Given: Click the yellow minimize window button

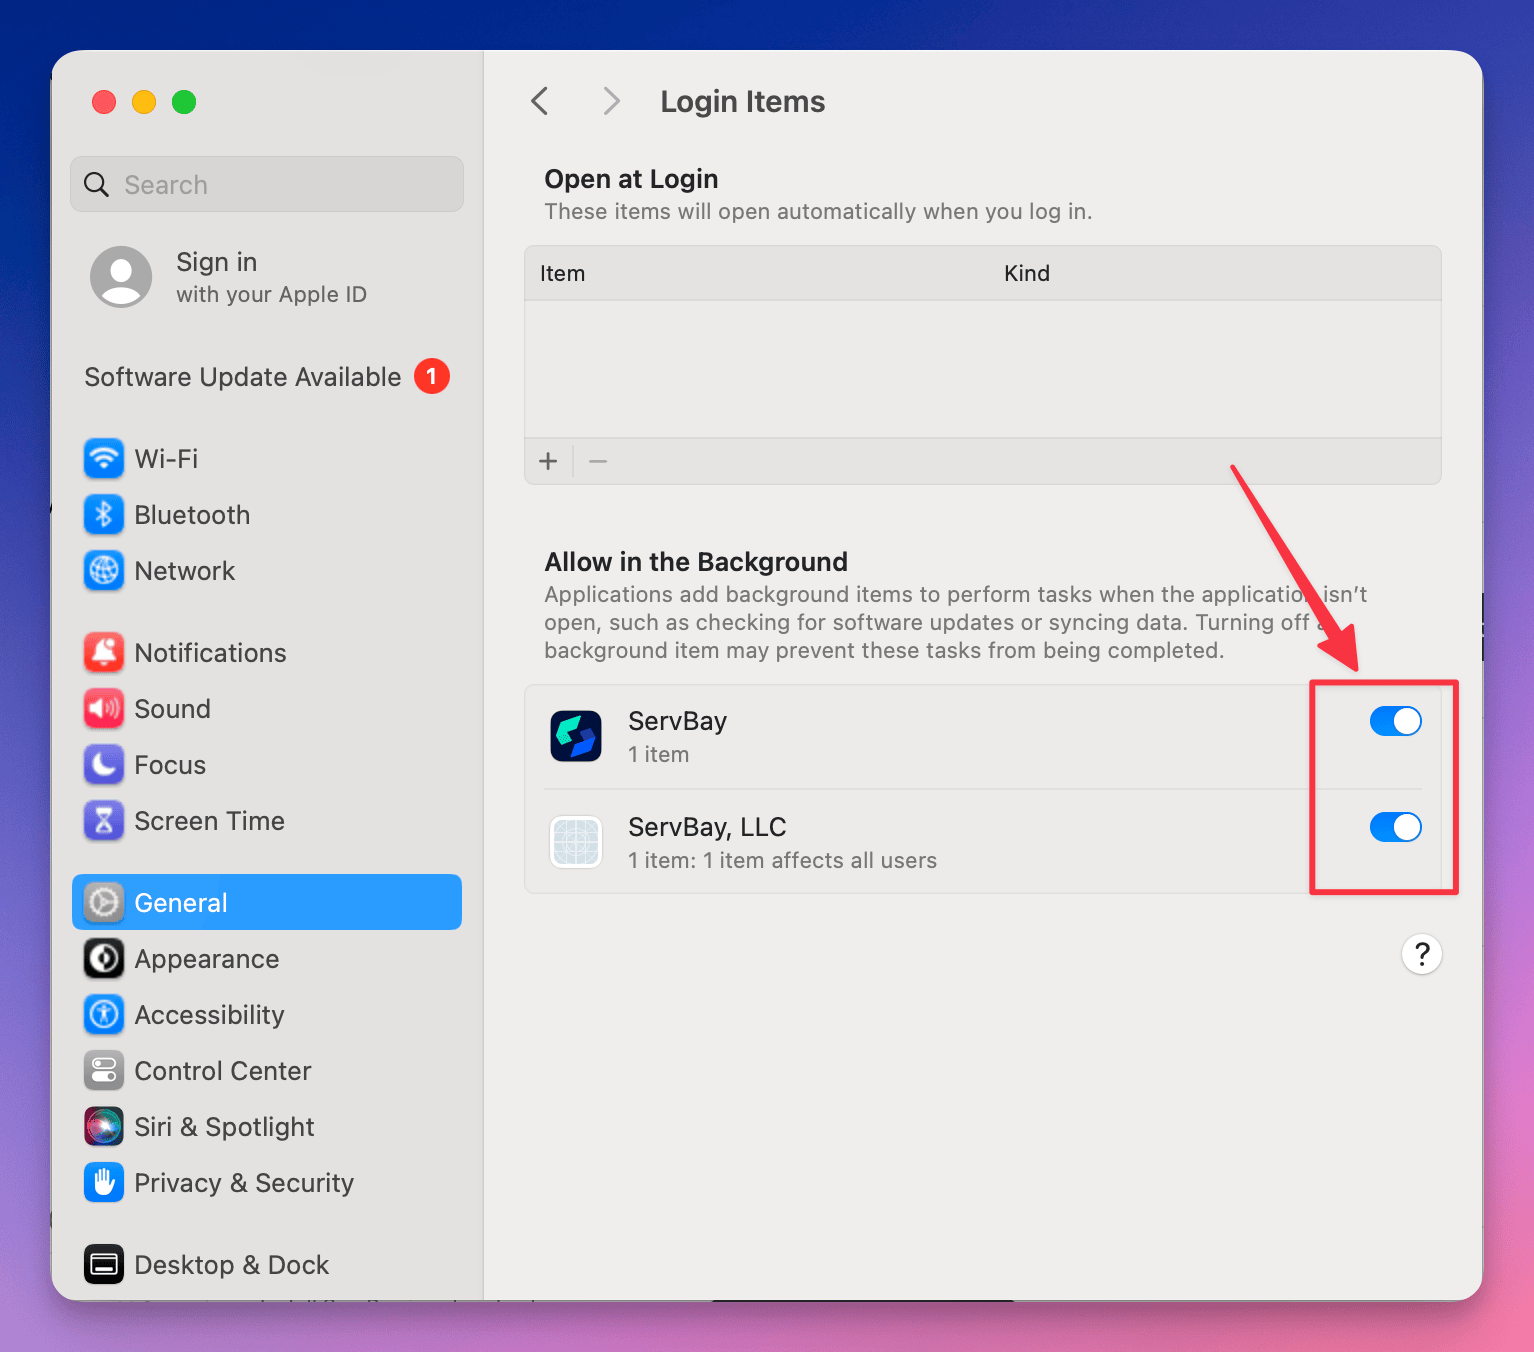Looking at the screenshot, I should click(144, 102).
